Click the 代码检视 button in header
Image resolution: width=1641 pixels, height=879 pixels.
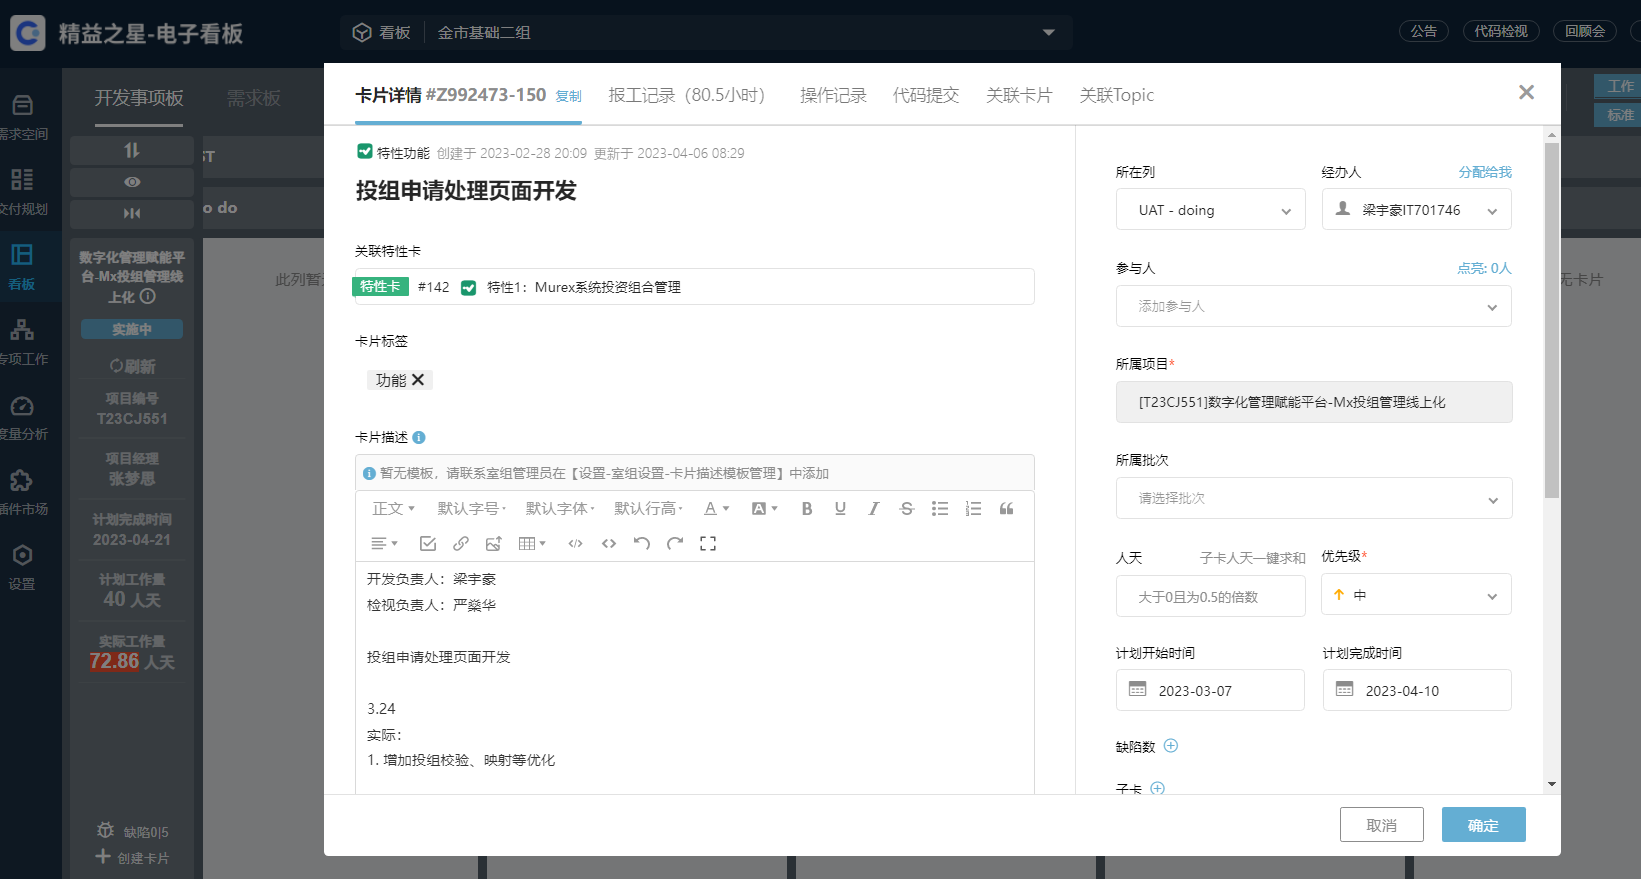tap(1501, 31)
